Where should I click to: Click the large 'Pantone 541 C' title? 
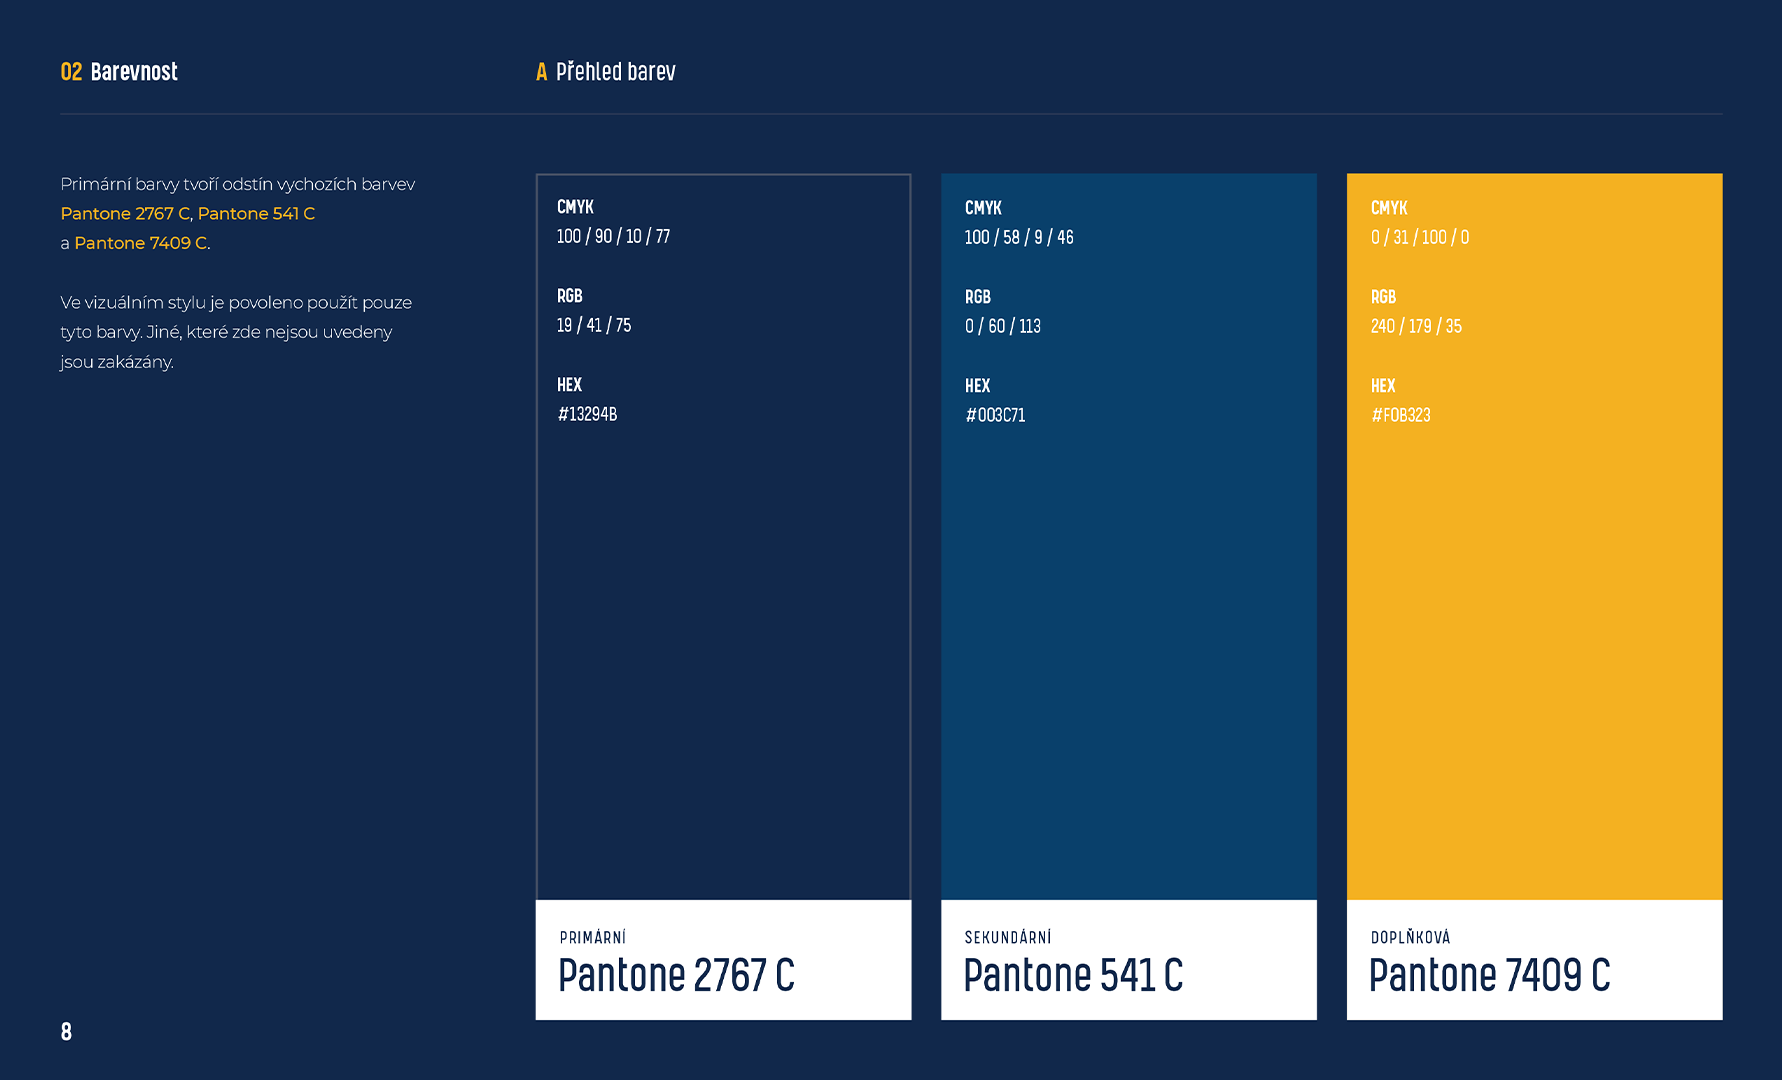tap(1073, 976)
